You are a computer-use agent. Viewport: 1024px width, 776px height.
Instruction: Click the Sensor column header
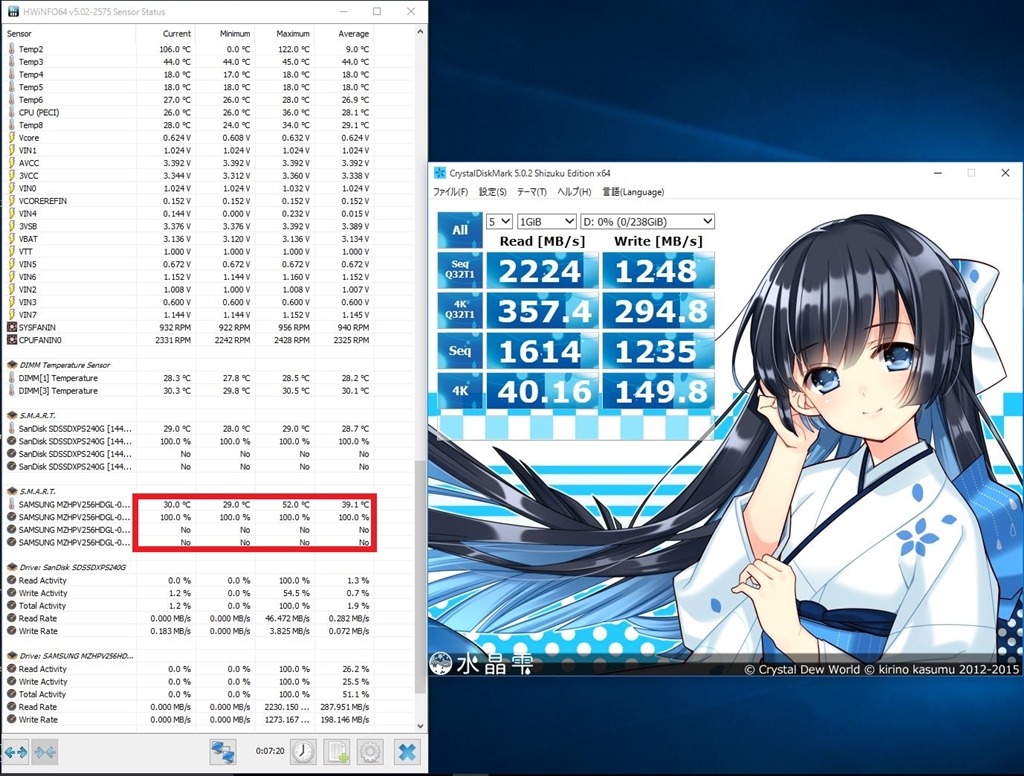[69, 33]
